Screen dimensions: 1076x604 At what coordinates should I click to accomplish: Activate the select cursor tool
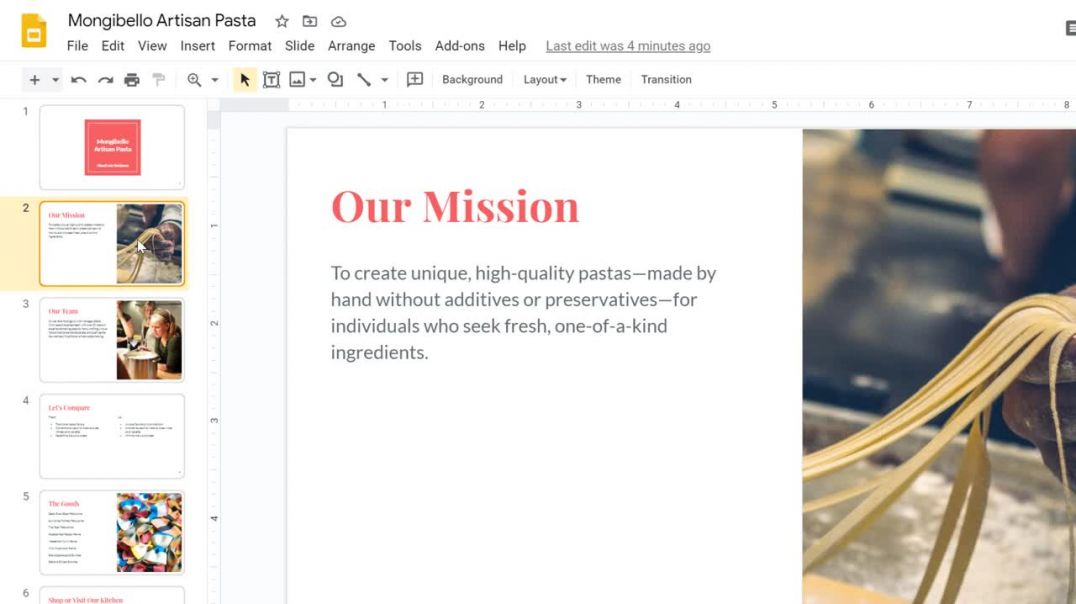(244, 80)
